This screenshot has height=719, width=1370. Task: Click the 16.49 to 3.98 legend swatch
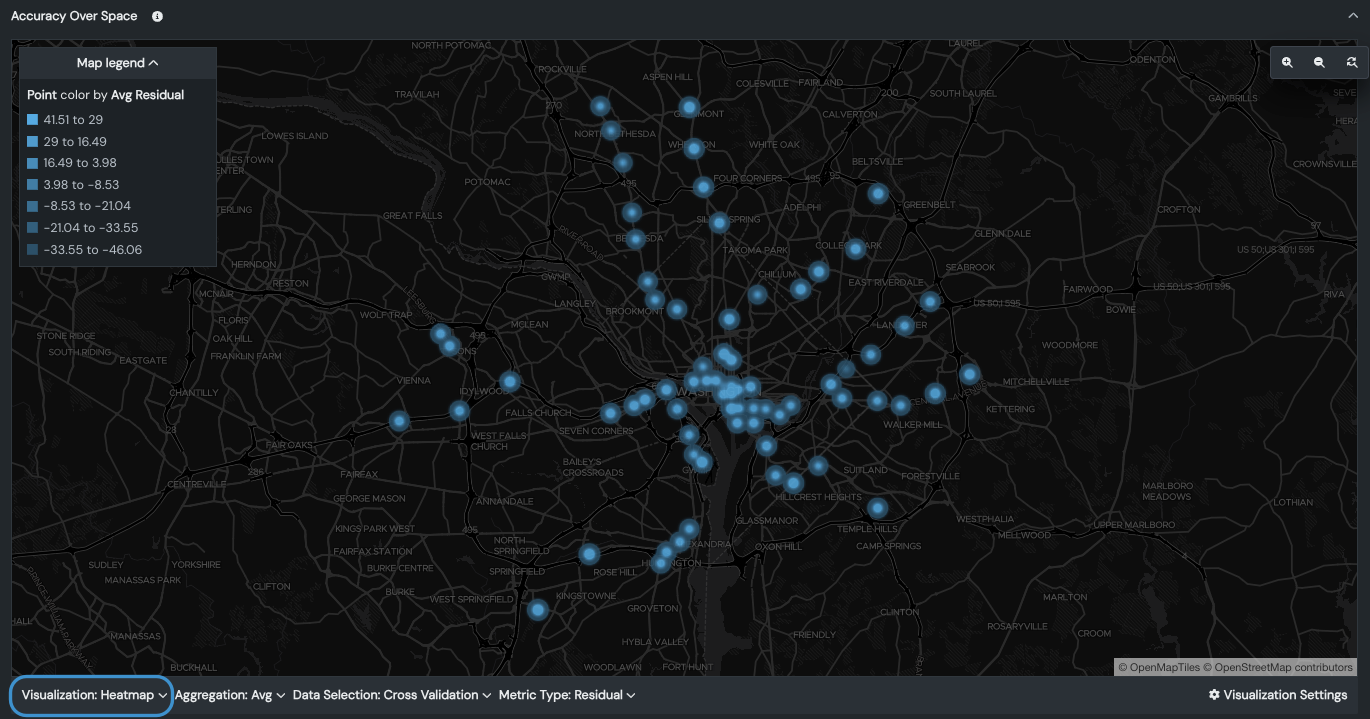tap(33, 163)
